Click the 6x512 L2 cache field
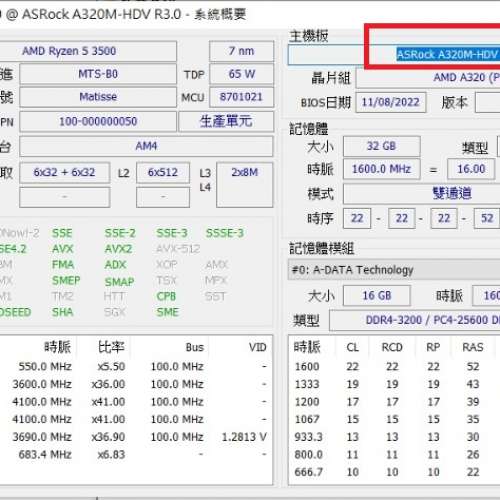Screen dimensions: 500x500 click(x=163, y=172)
